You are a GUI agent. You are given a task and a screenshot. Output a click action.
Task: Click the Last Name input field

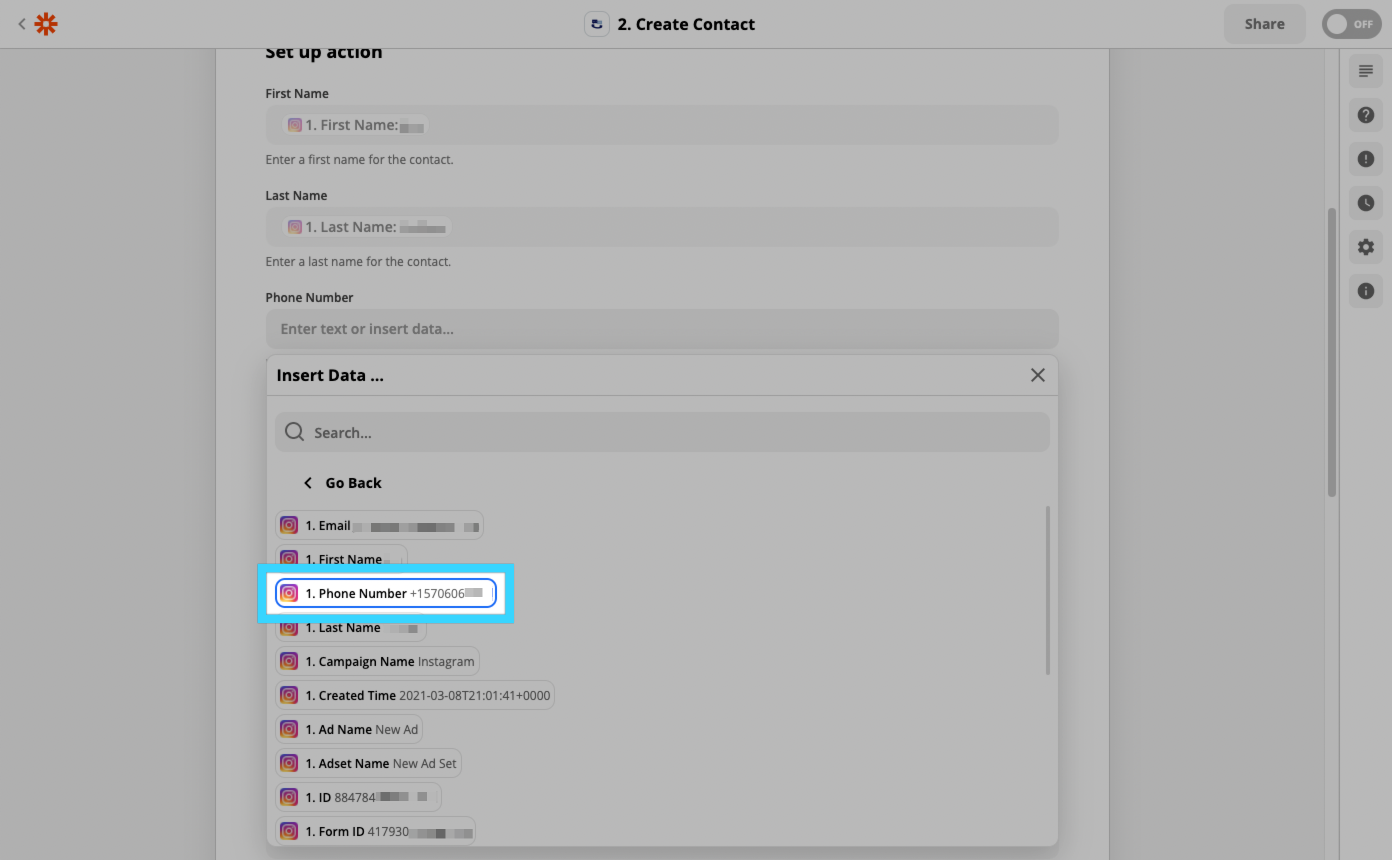point(662,227)
